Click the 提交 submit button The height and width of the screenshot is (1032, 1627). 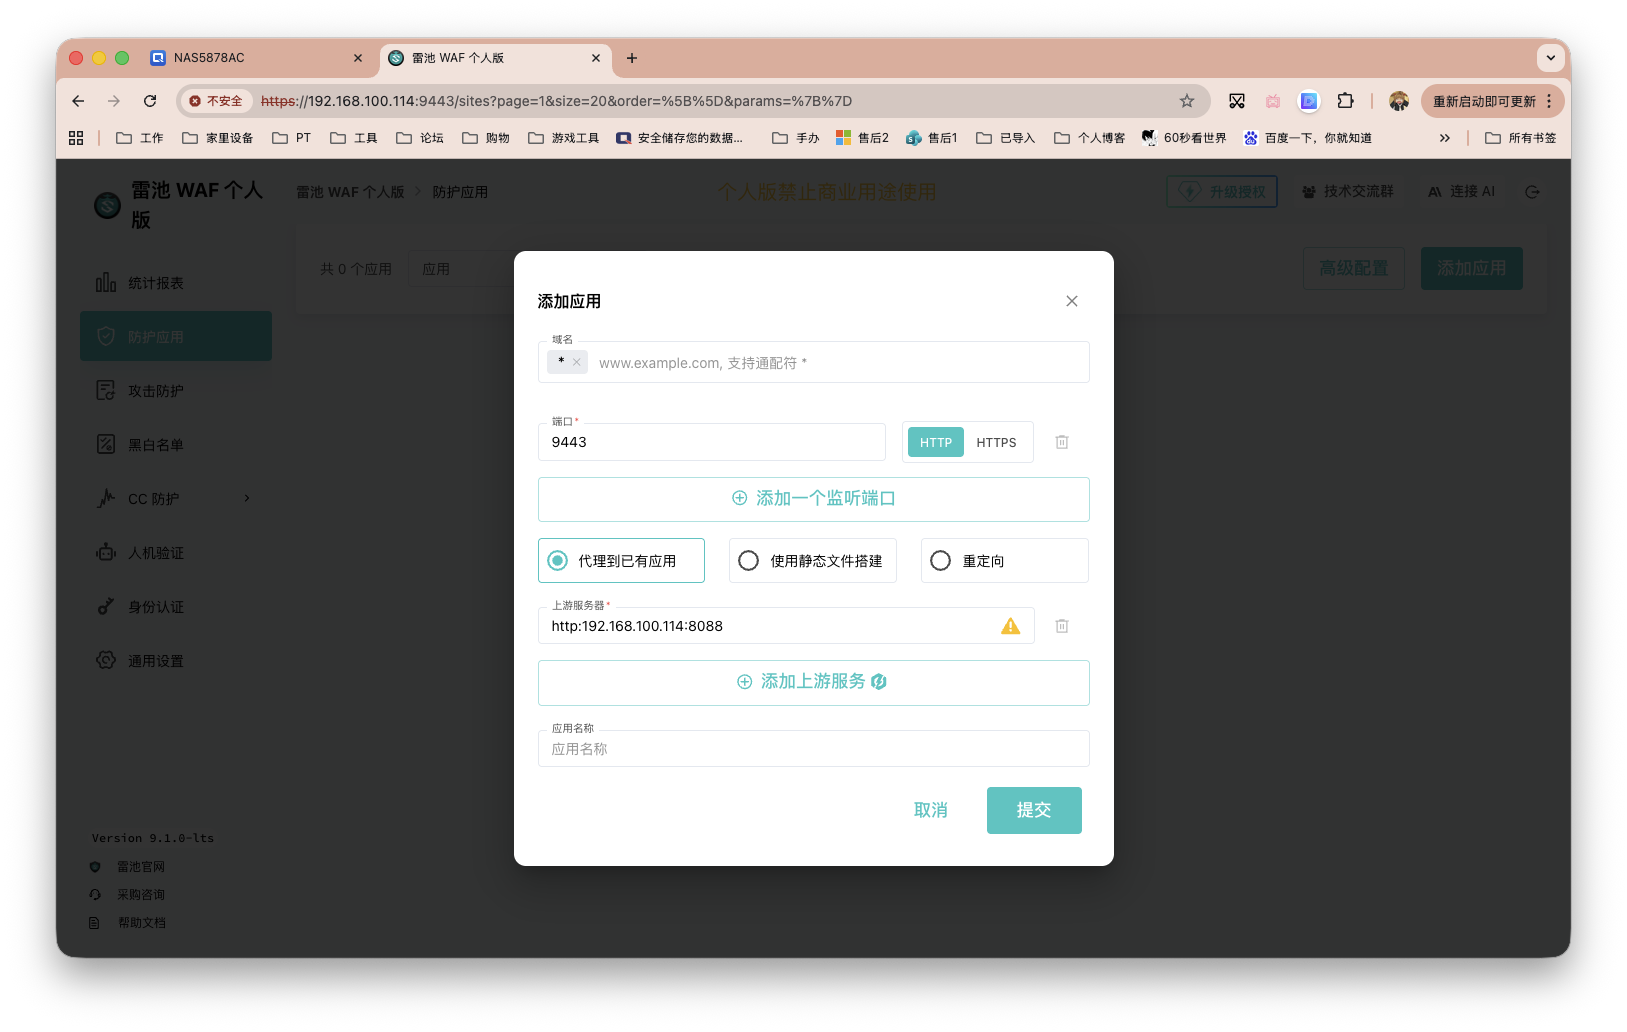click(1034, 810)
